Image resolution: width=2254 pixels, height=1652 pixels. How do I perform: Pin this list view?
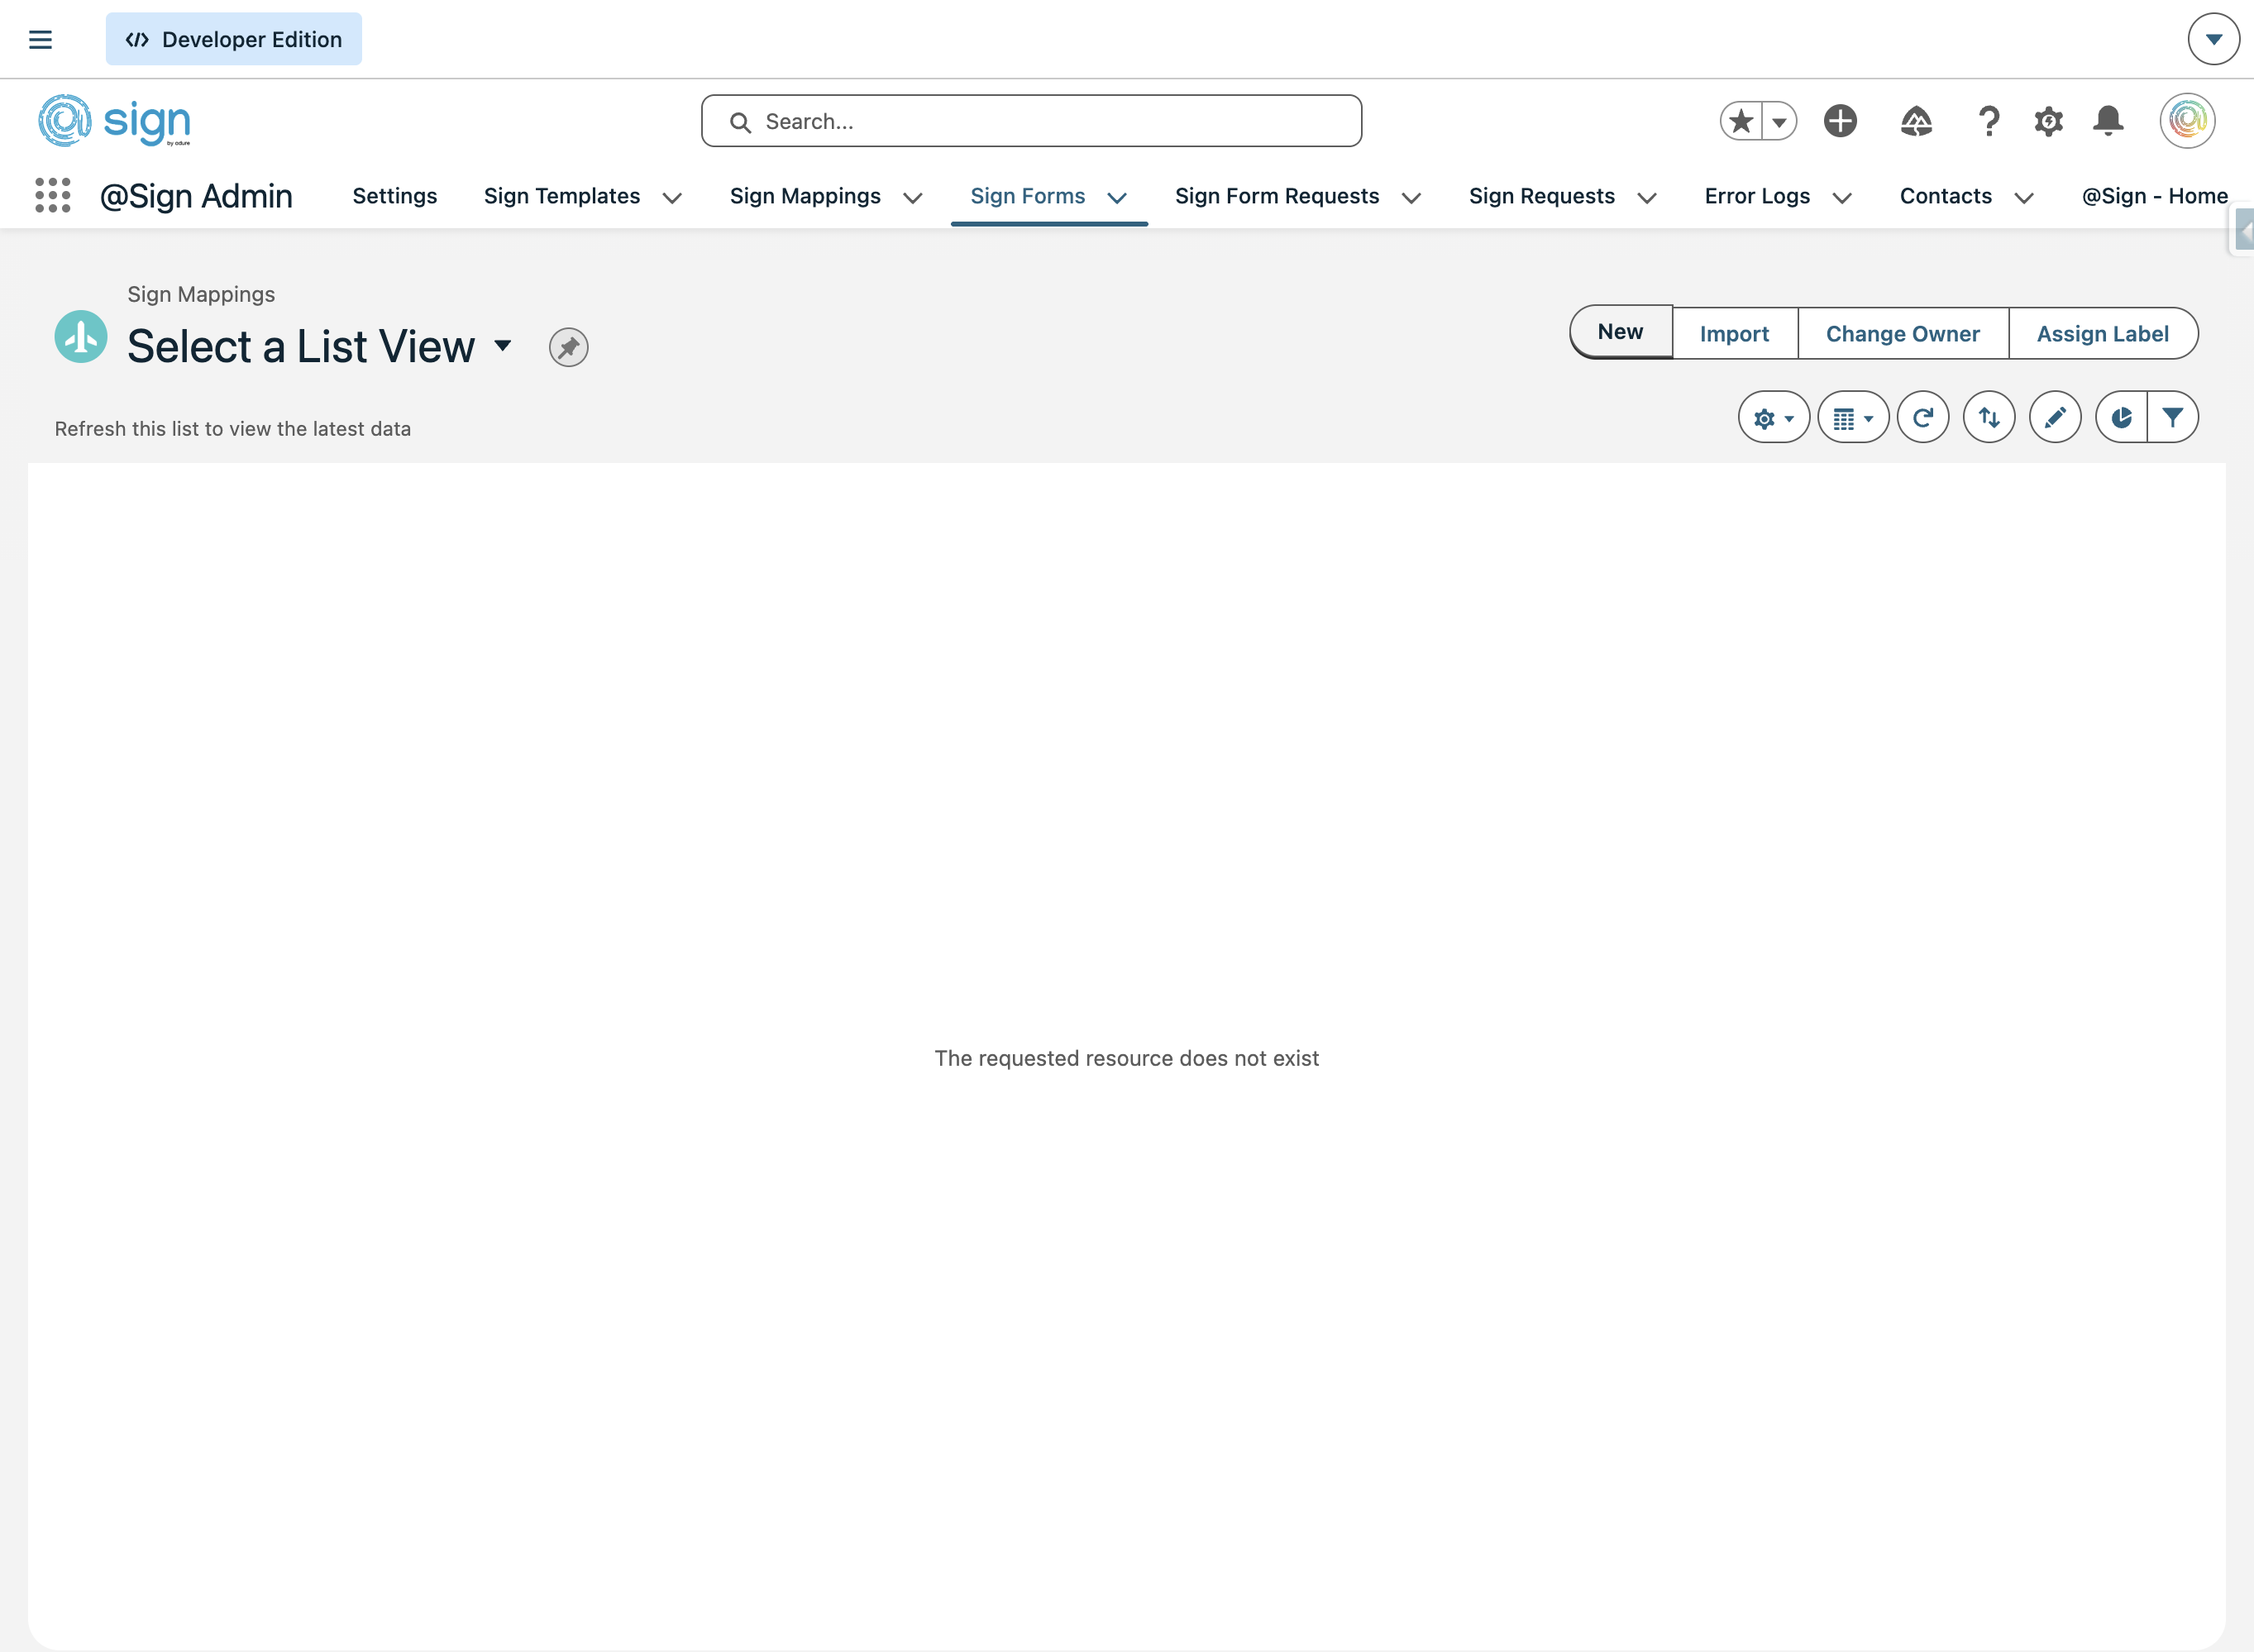tap(568, 347)
